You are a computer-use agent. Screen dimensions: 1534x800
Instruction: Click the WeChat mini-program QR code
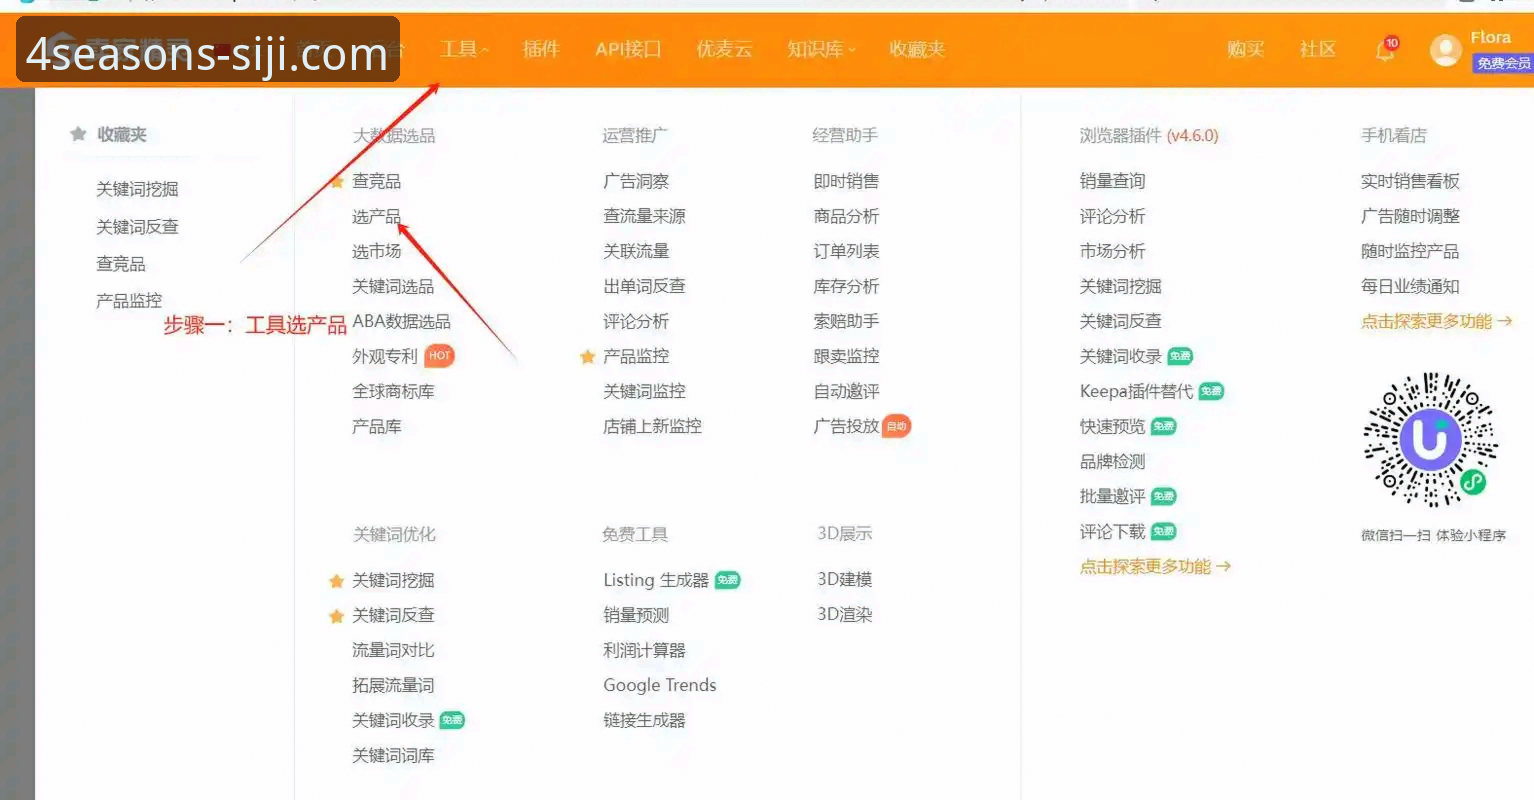pyautogui.click(x=1431, y=440)
